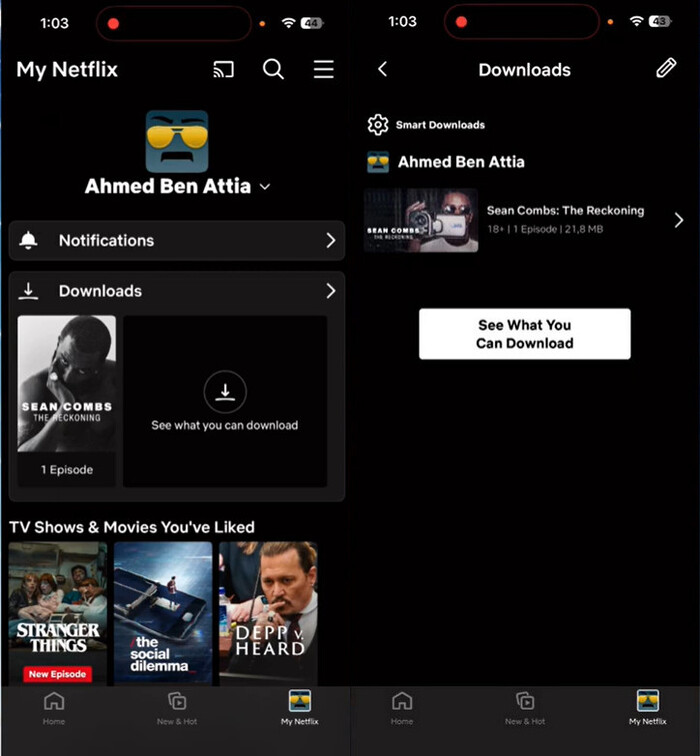Screen dimensions: 700x756
Task: Tap the 'New Episode' badge on Stranger Things
Action: 57,674
